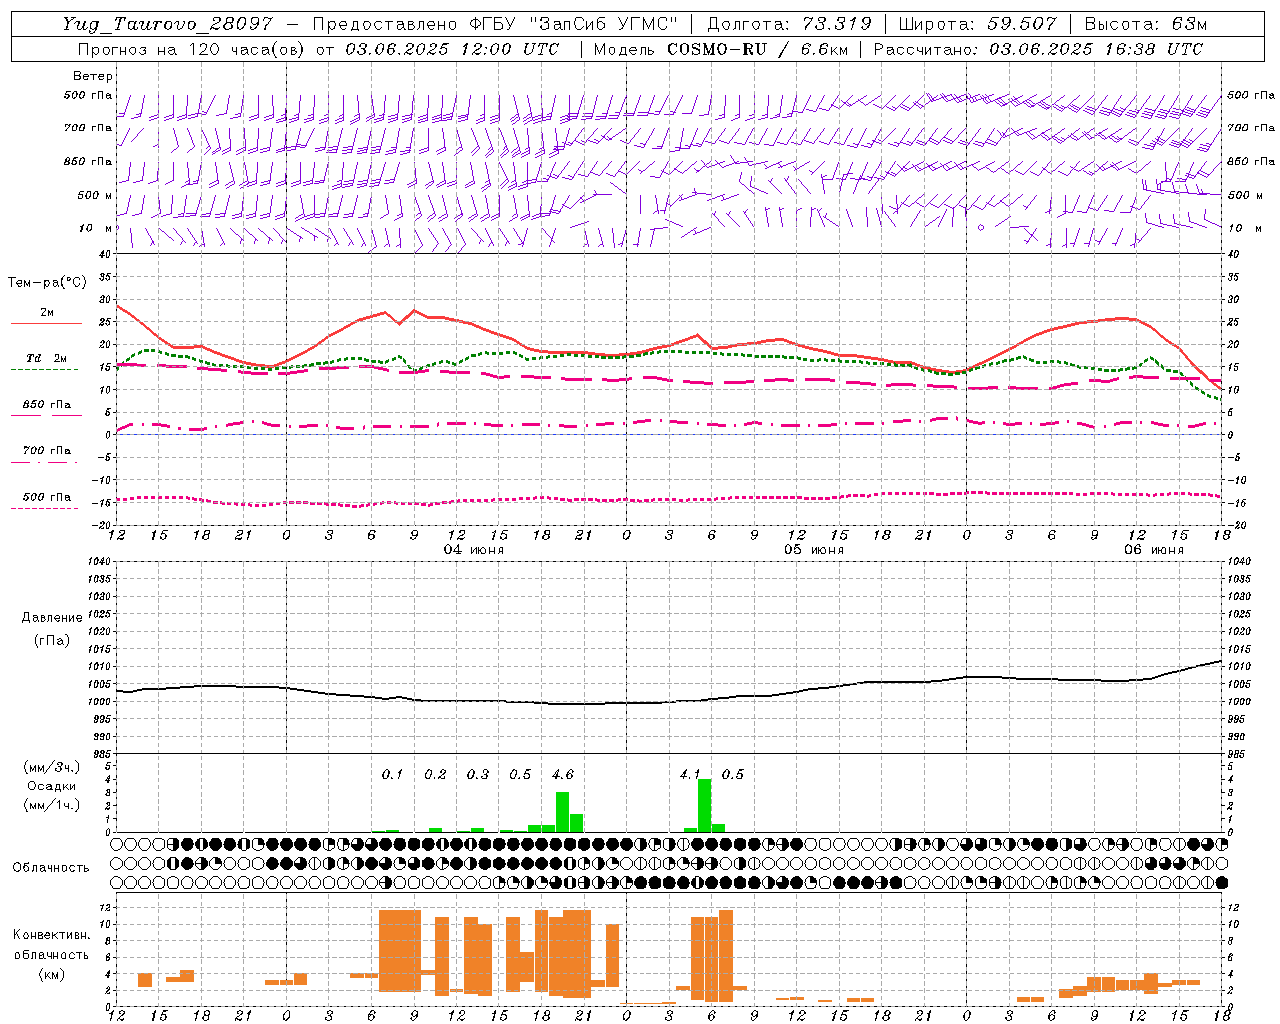Click the 4.6 precipitation amount

[563, 774]
